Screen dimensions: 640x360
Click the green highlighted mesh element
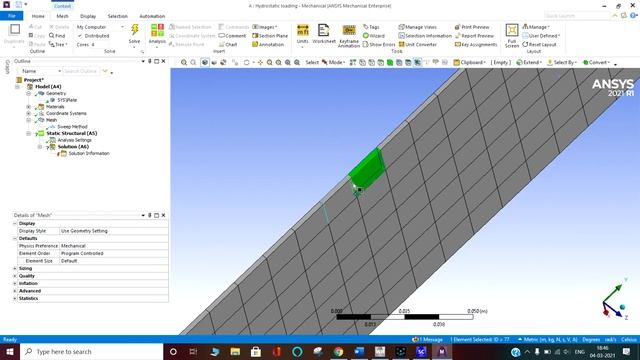[367, 168]
